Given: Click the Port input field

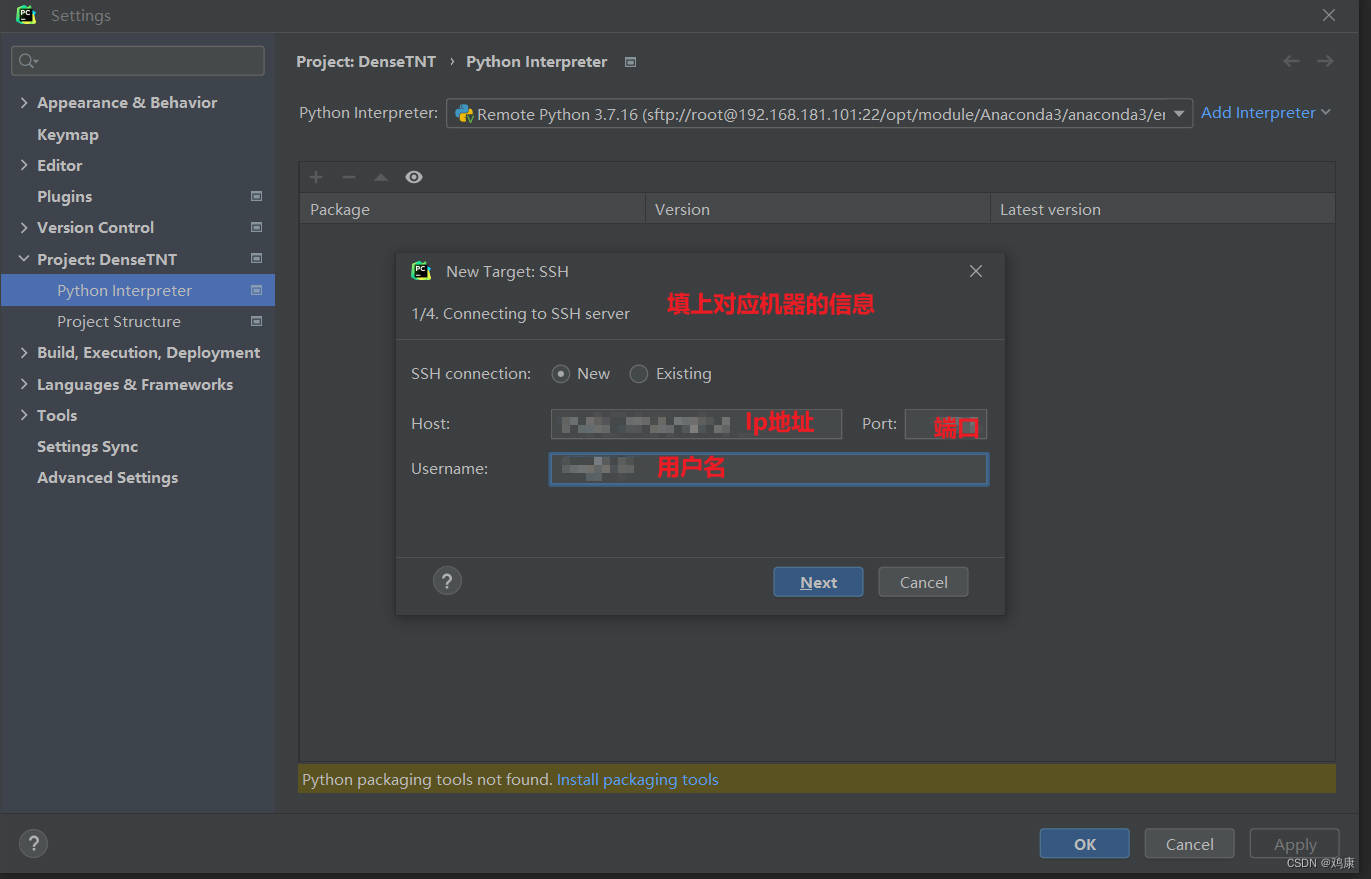Looking at the screenshot, I should click(x=946, y=424).
